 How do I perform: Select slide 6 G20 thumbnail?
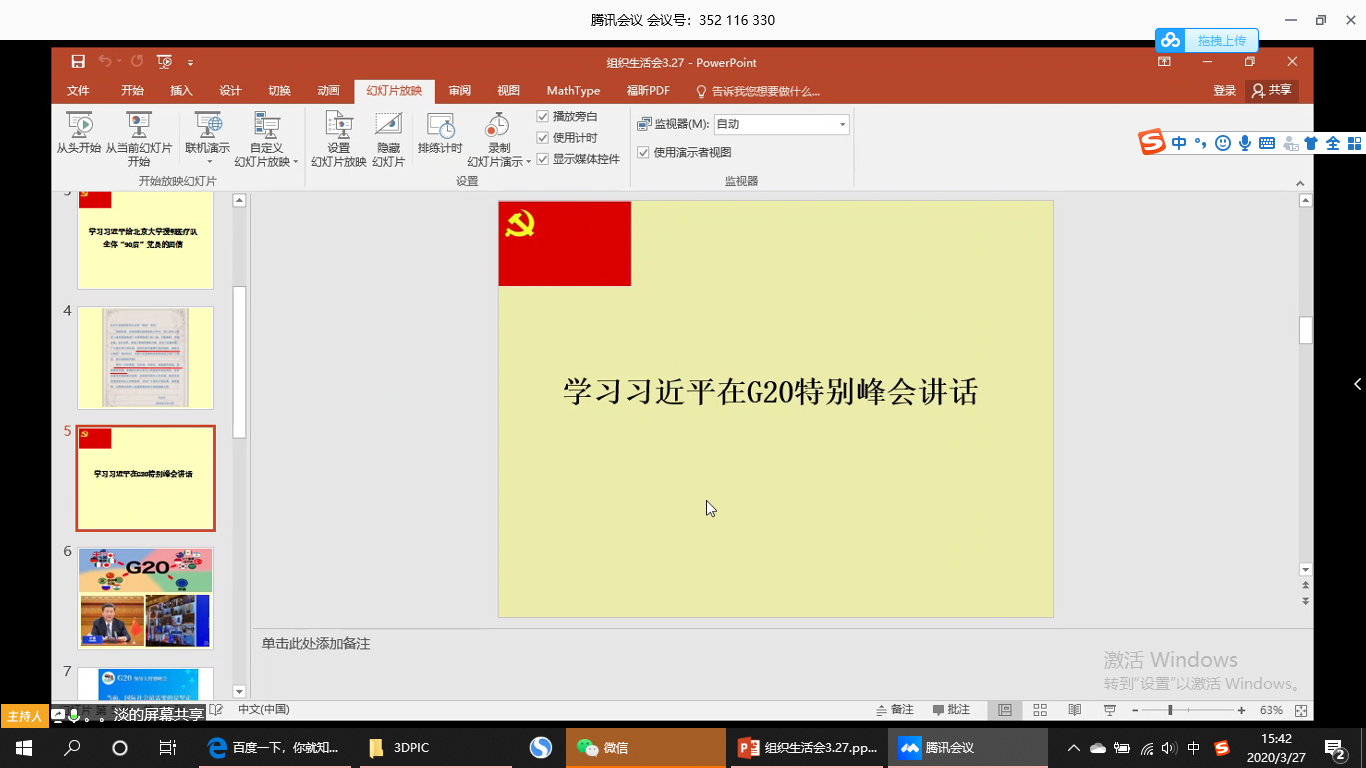click(x=145, y=598)
